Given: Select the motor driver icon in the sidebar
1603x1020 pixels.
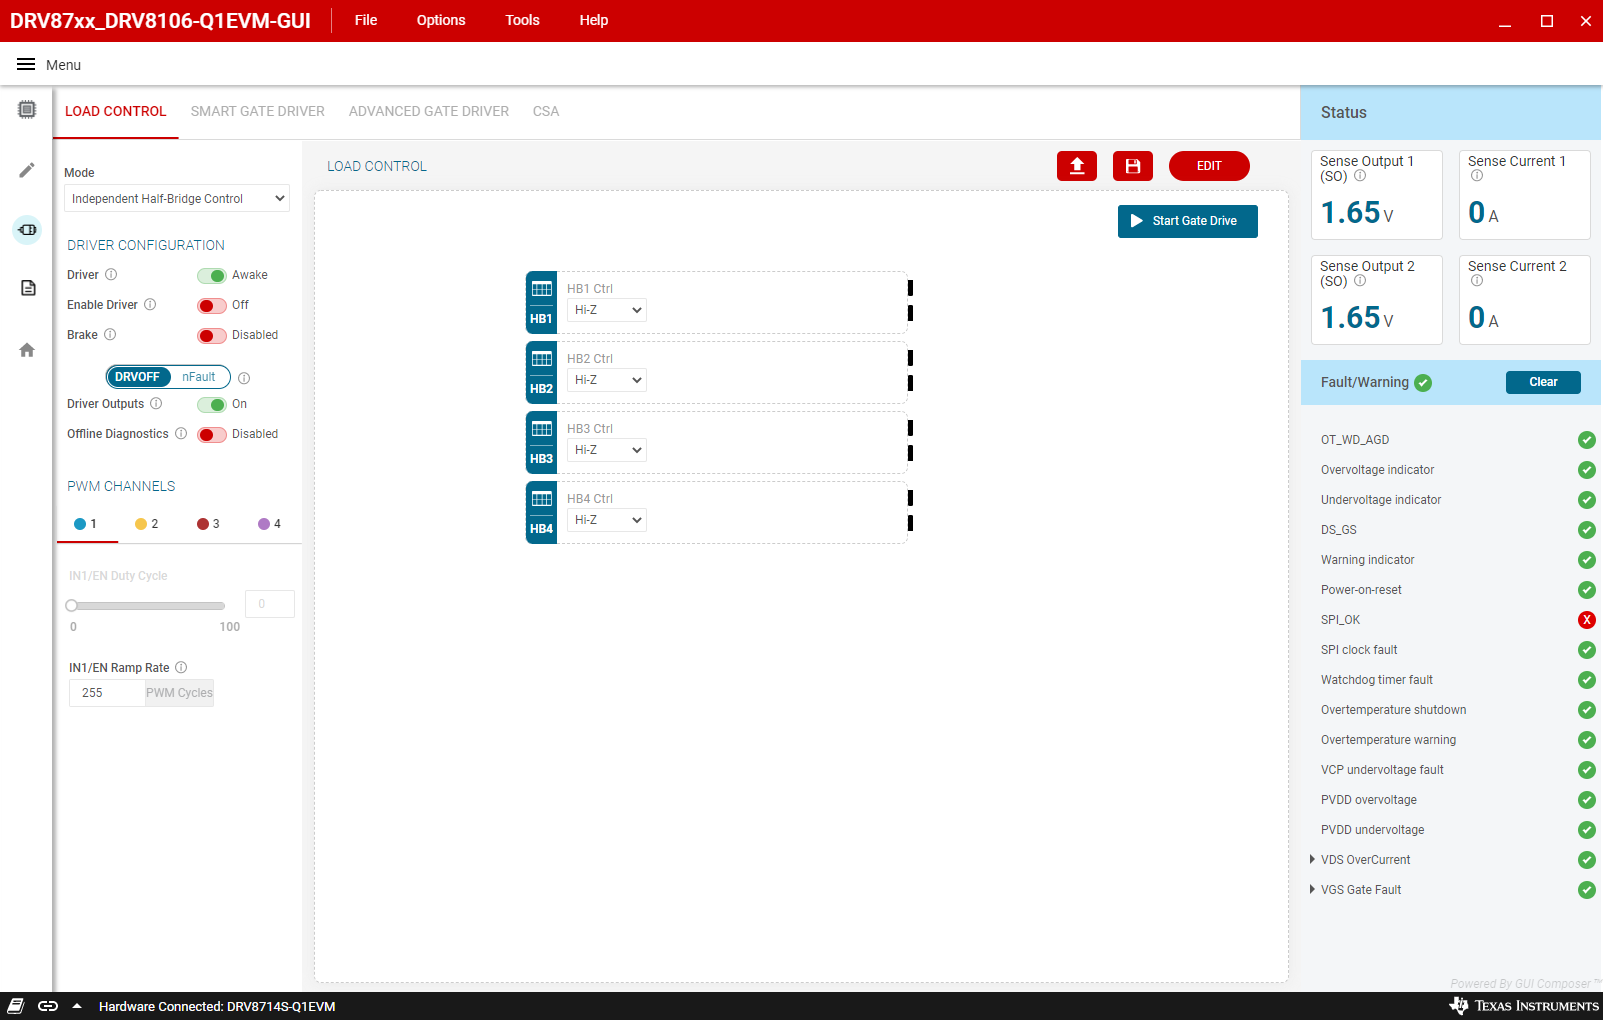Looking at the screenshot, I should pyautogui.click(x=27, y=230).
